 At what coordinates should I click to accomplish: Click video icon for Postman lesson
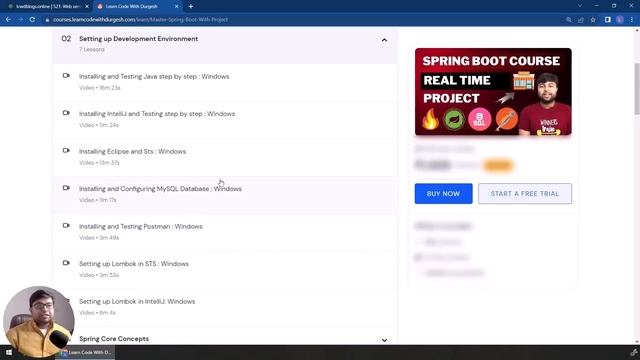pyautogui.click(x=66, y=226)
